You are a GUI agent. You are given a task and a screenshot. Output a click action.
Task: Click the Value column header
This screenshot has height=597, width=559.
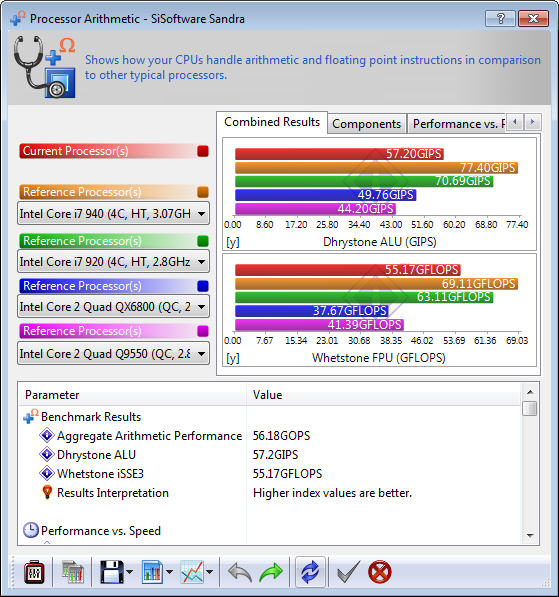click(x=383, y=395)
